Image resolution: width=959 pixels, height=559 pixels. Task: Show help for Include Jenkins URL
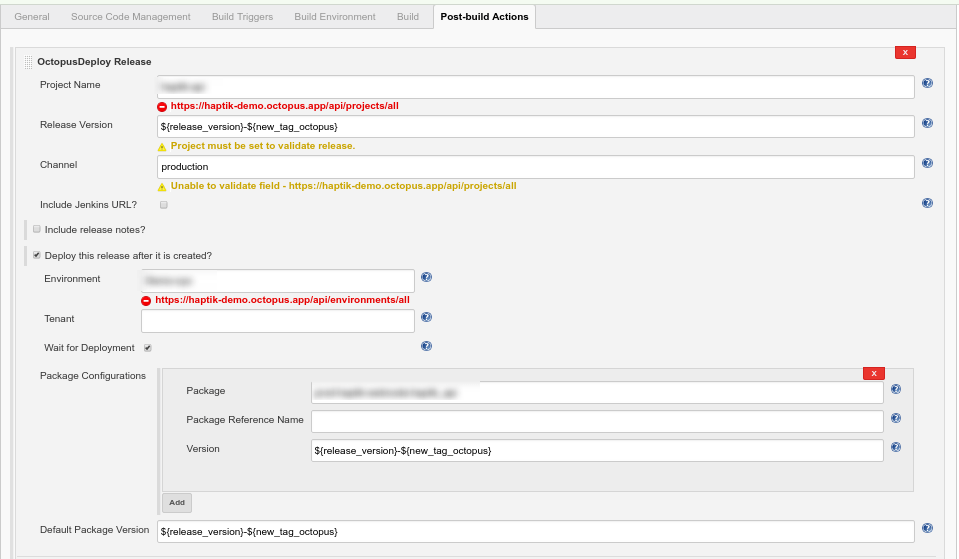tap(927, 203)
